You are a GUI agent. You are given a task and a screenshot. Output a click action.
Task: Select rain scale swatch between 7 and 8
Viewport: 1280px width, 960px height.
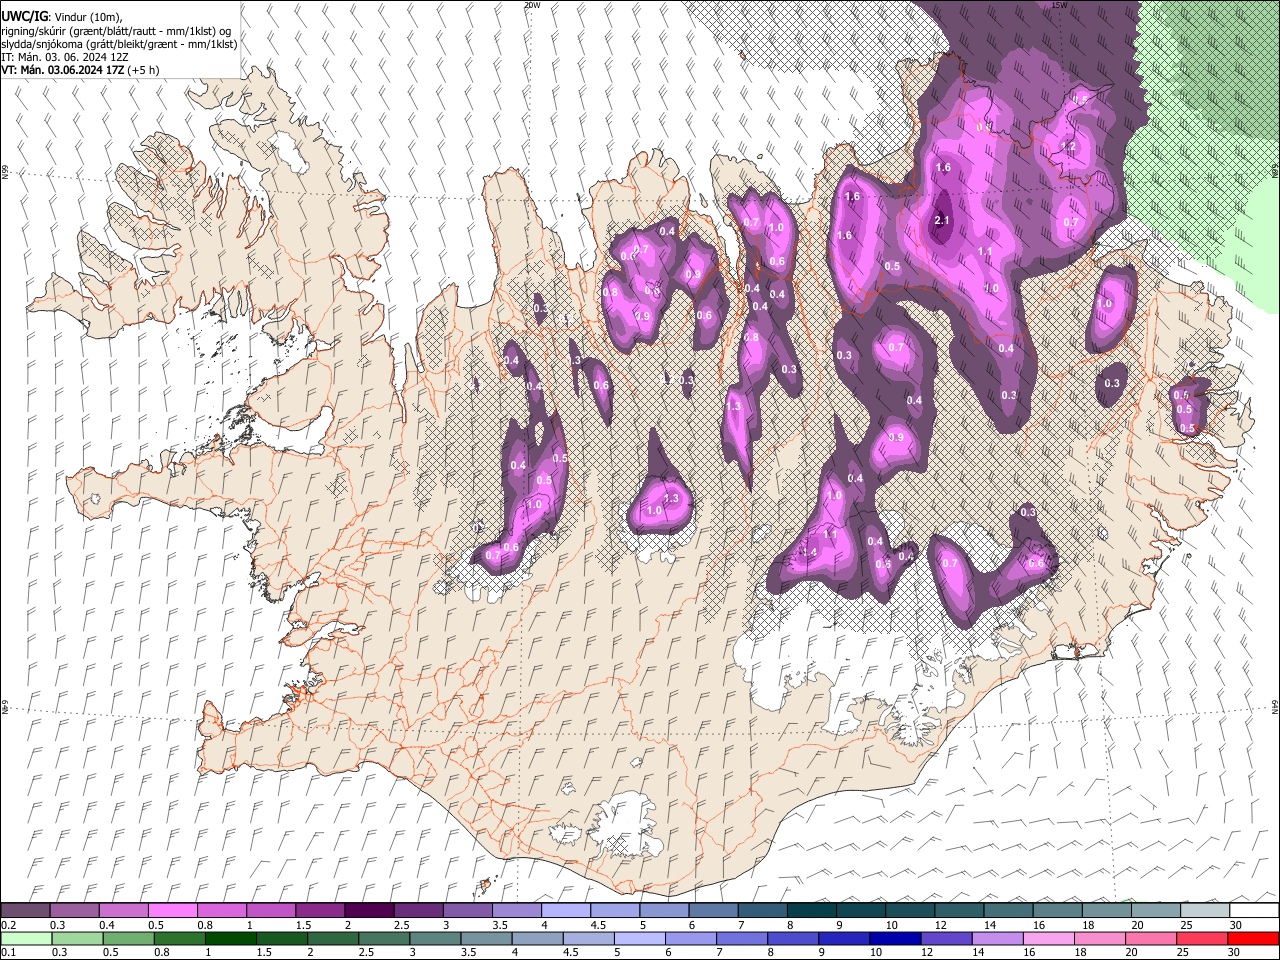point(742,938)
